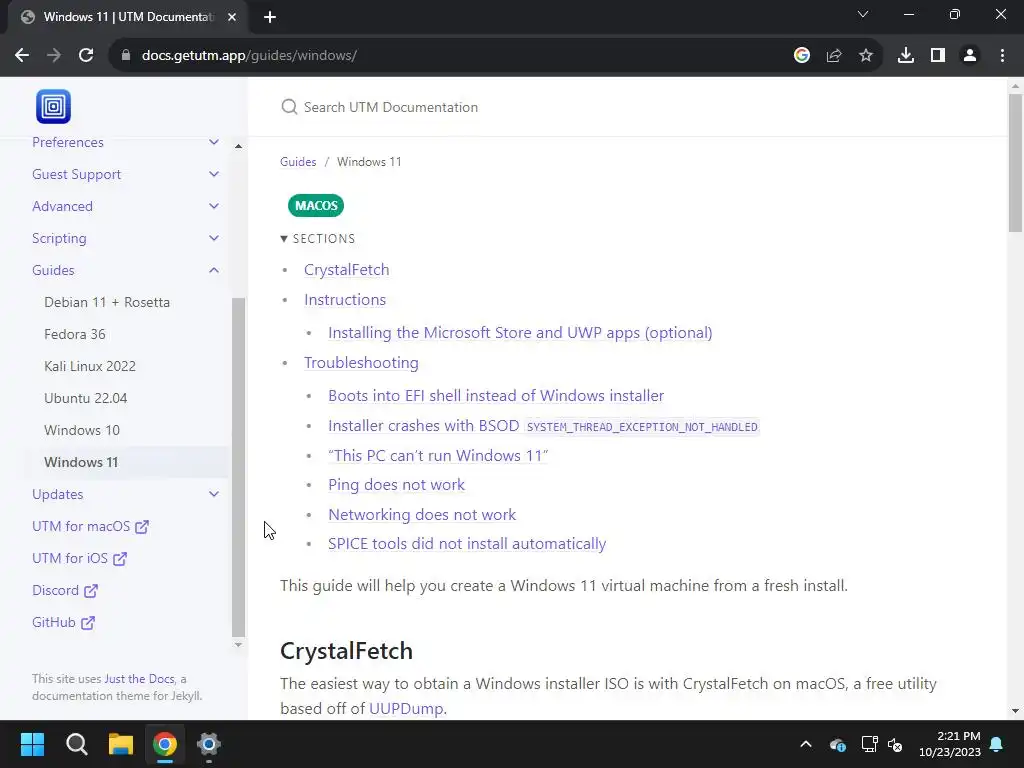Jump to the Troubleshooting section
Viewport: 1024px width, 768px height.
point(361,363)
